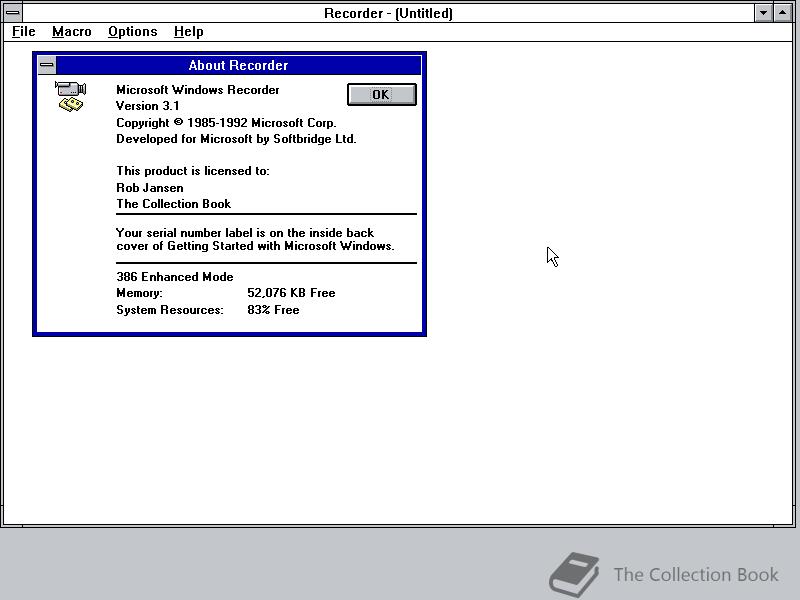Open the Recorder window control menu box
800x600 pixels.
pyautogui.click(x=13, y=13)
